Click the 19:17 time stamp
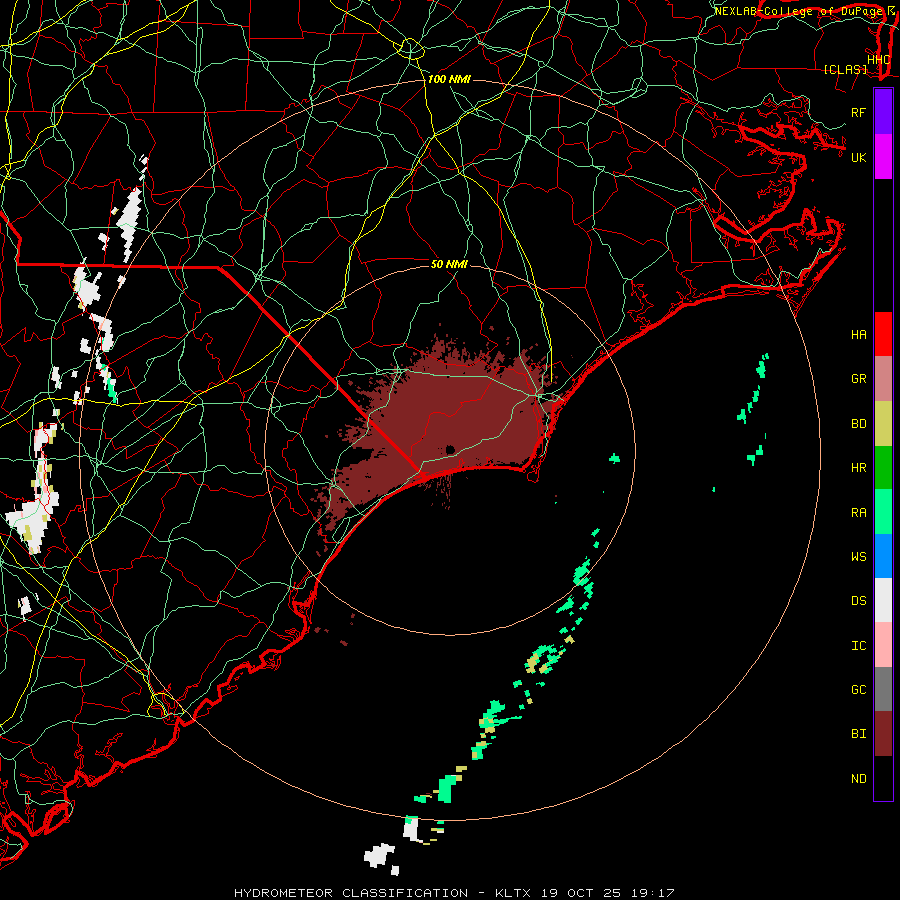 [x=652, y=893]
